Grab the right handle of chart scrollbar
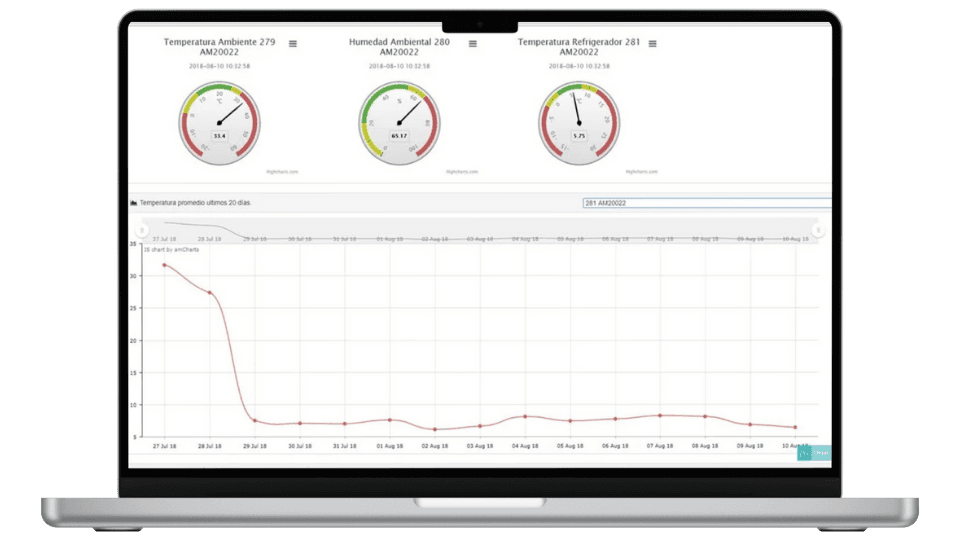 (818, 230)
